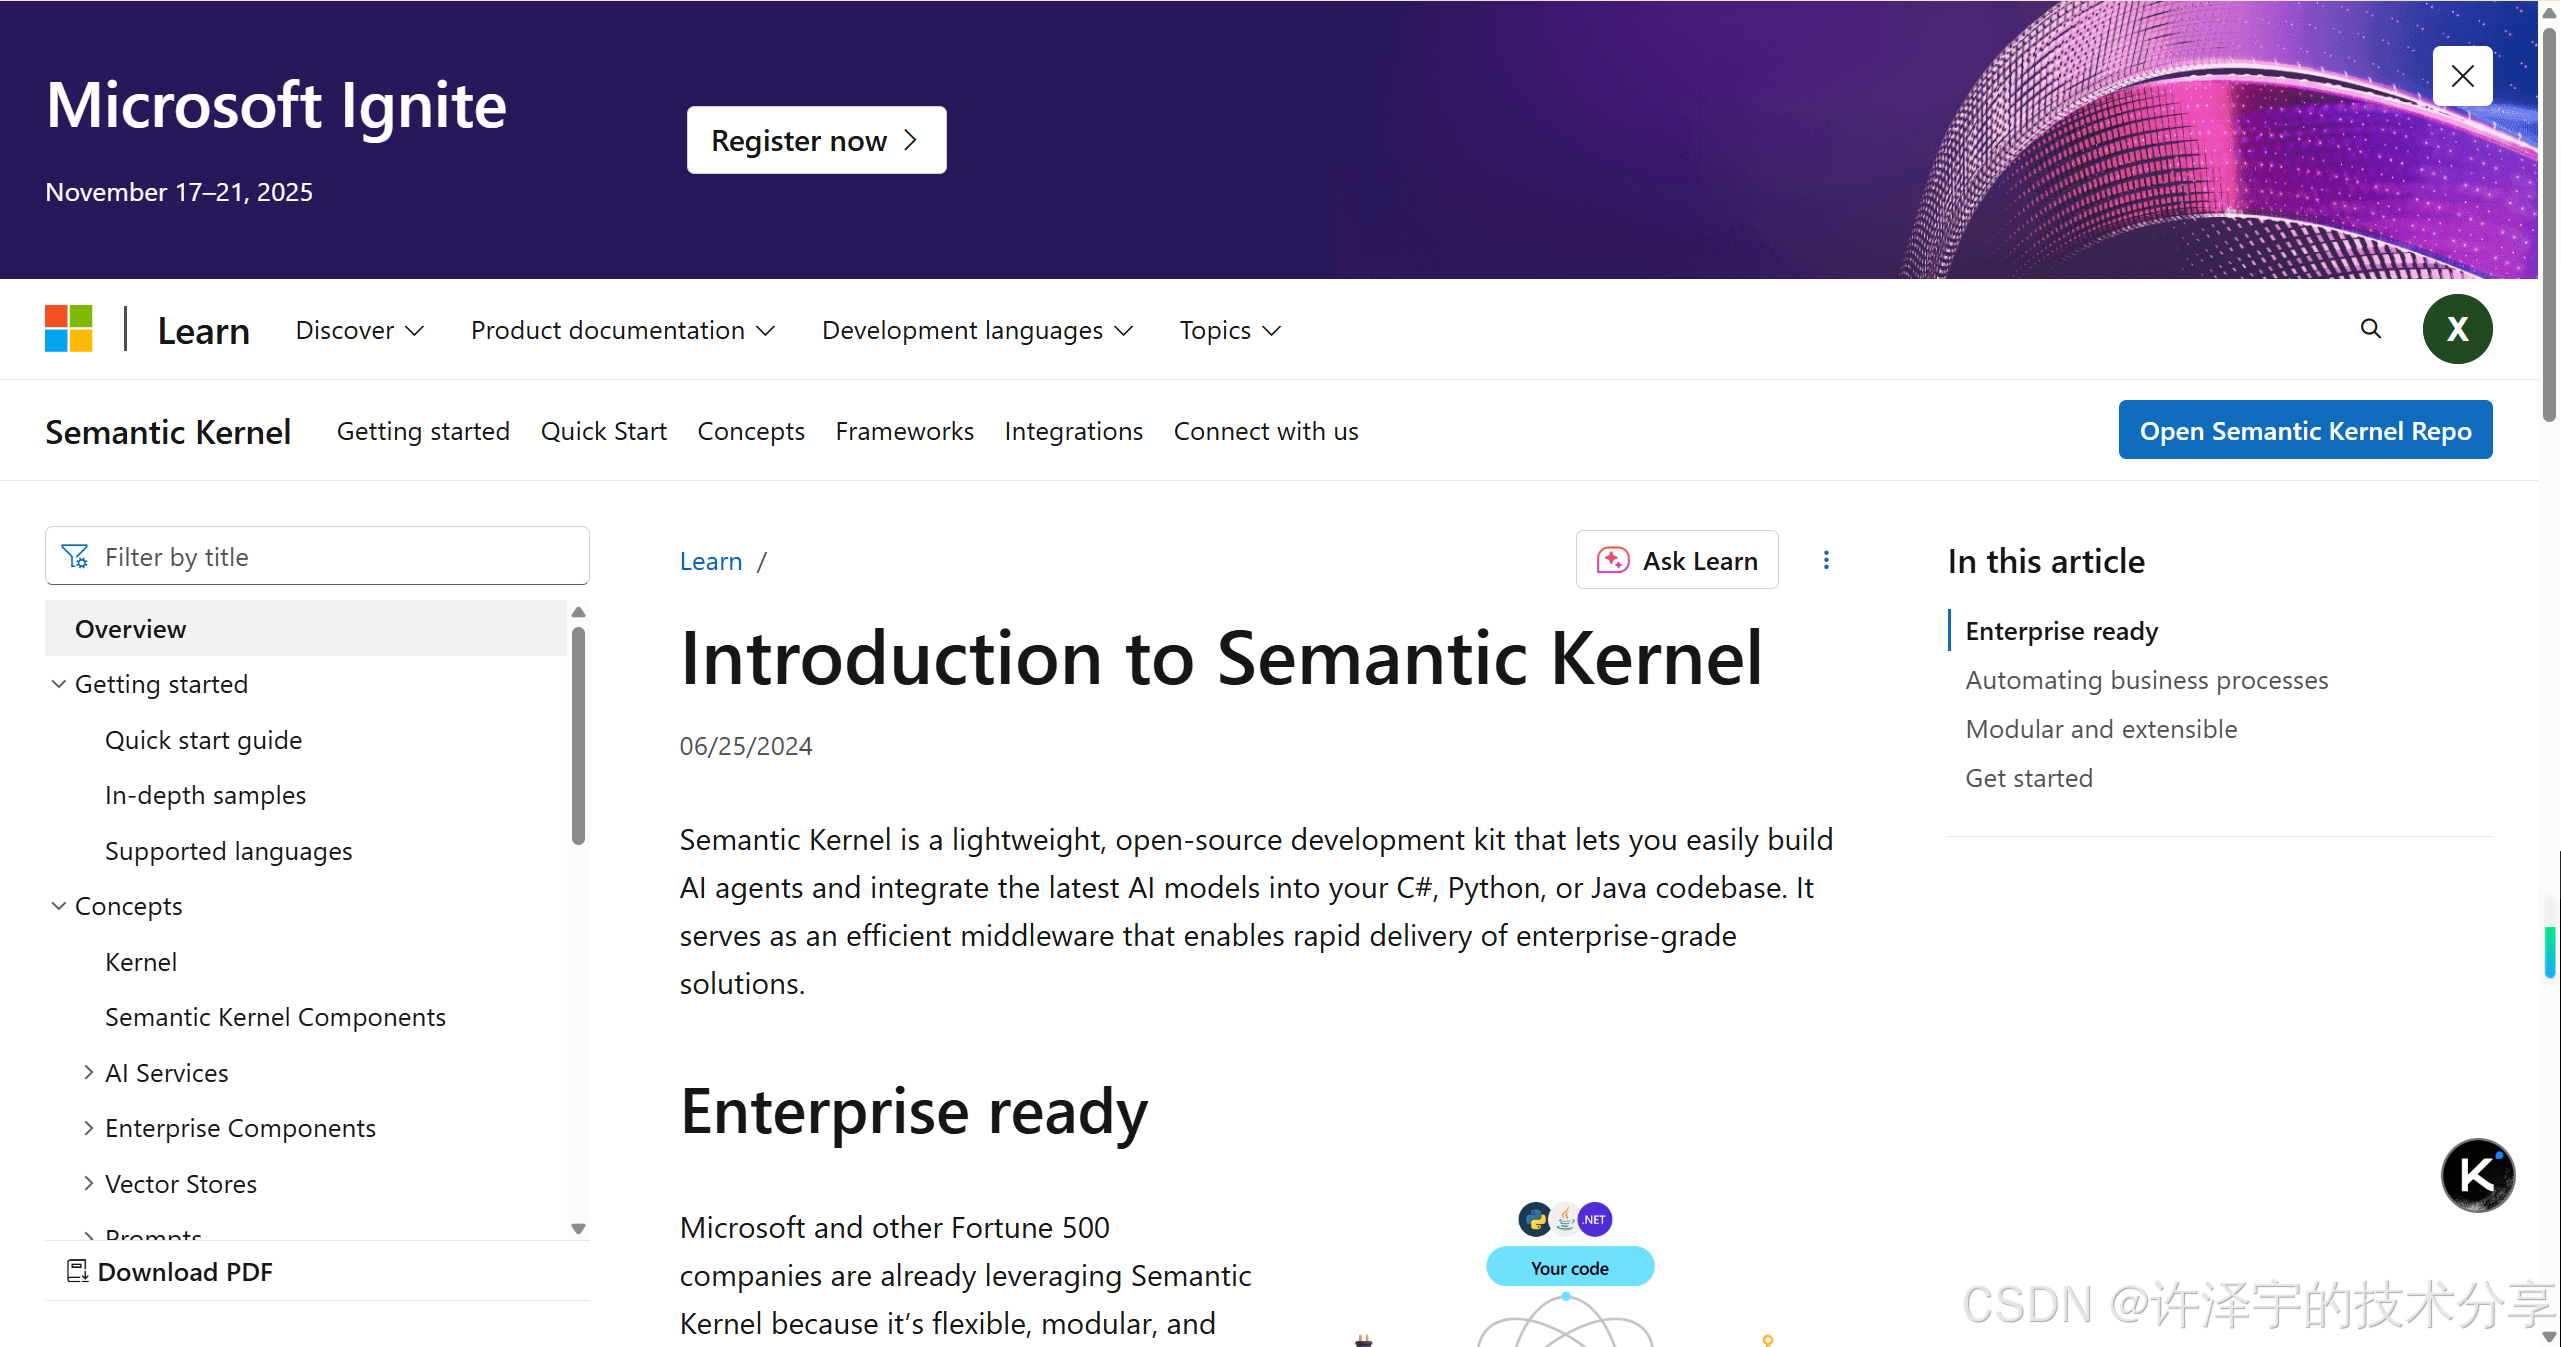Open the more options kebab menu

(x=1826, y=560)
